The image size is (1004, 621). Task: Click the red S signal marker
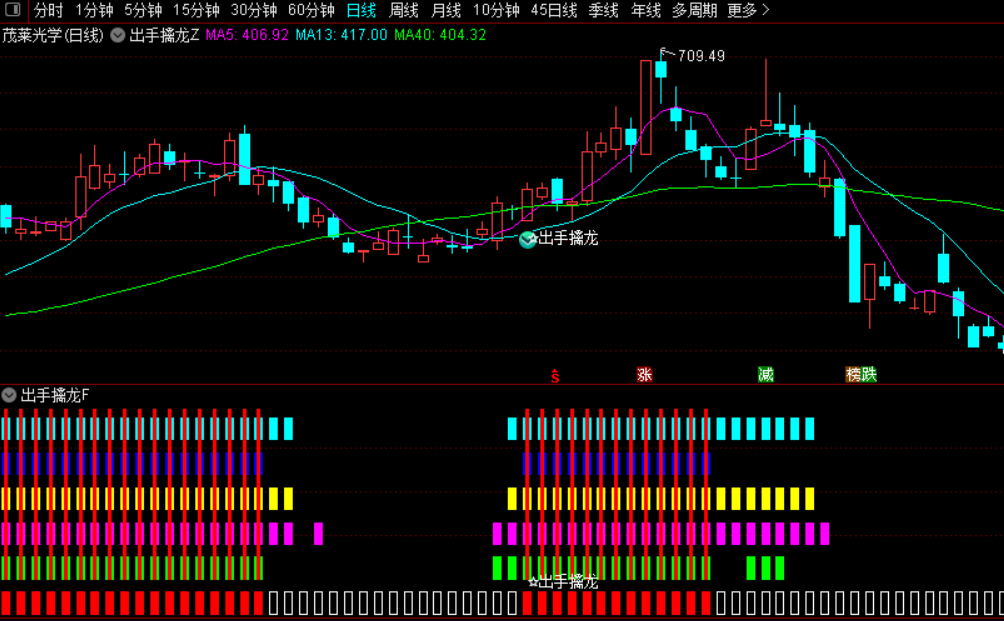click(555, 376)
